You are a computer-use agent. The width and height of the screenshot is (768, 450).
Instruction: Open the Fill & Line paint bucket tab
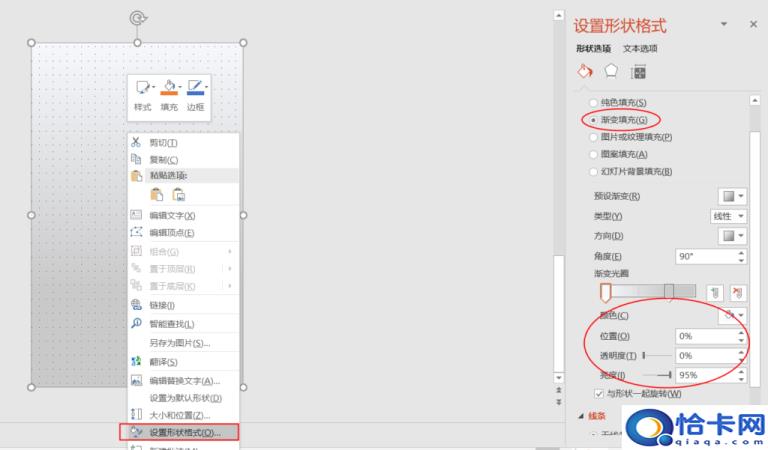point(584,71)
